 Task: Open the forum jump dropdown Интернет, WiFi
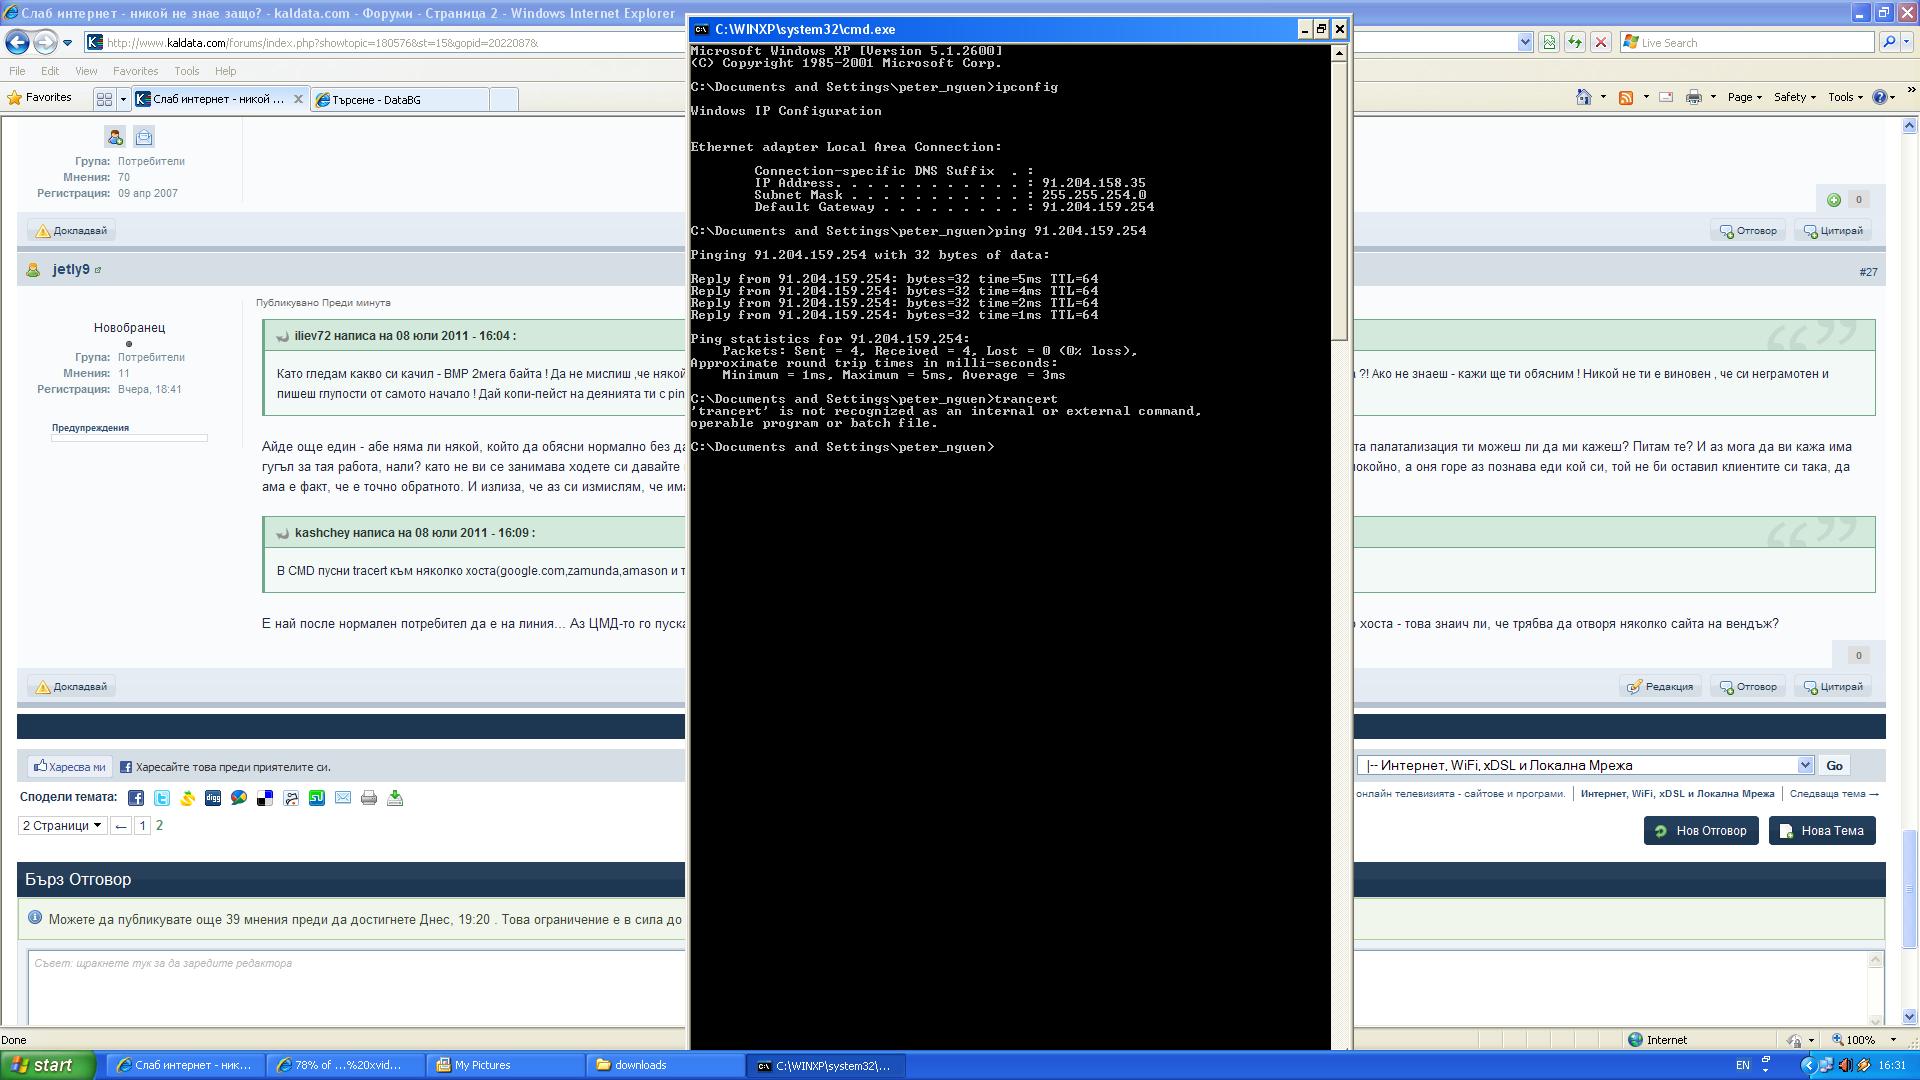(1585, 765)
